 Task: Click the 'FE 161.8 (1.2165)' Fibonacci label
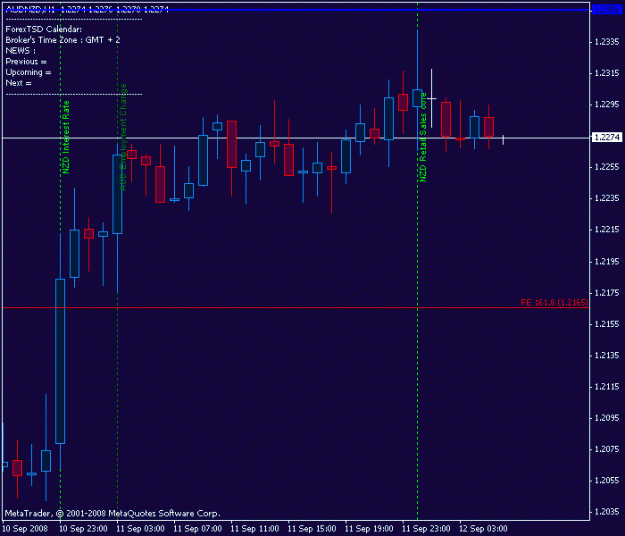click(x=554, y=302)
